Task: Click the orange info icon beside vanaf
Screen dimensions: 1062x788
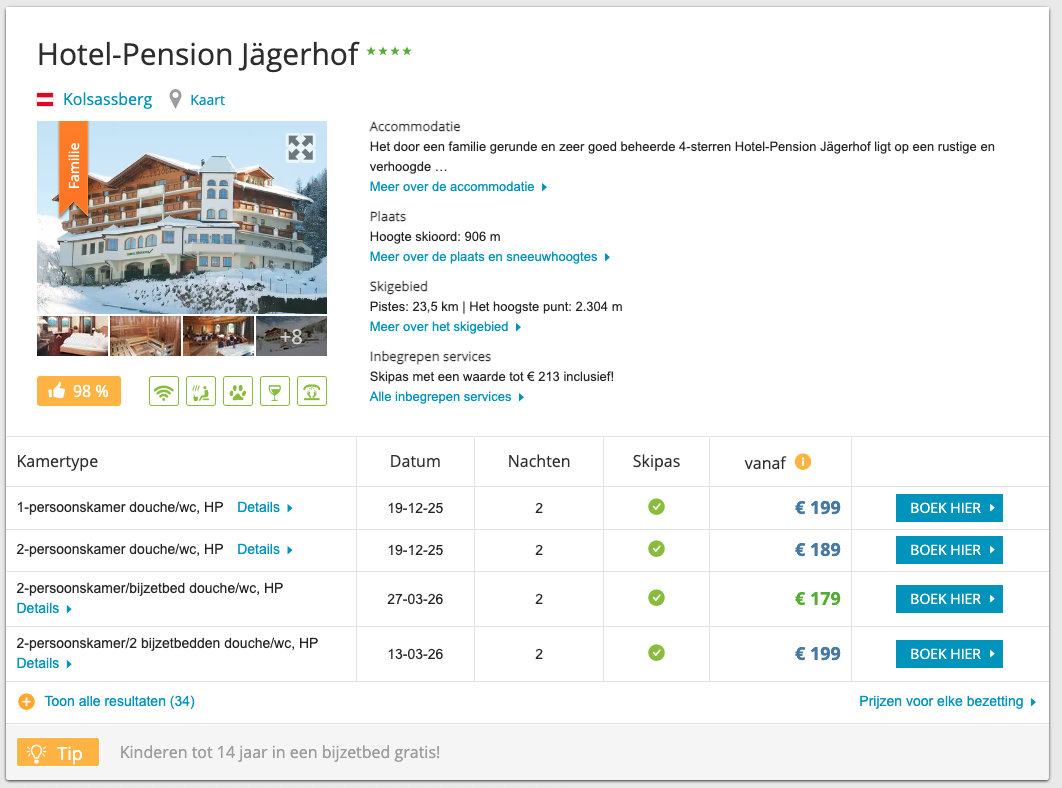Action: 802,462
